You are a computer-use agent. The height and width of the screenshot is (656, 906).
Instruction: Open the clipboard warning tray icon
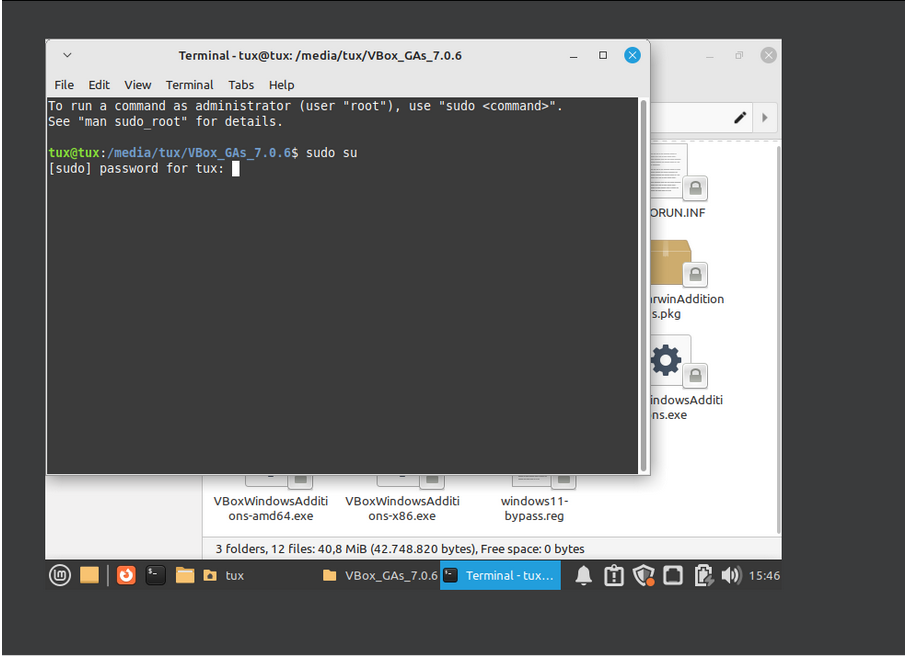tap(614, 576)
